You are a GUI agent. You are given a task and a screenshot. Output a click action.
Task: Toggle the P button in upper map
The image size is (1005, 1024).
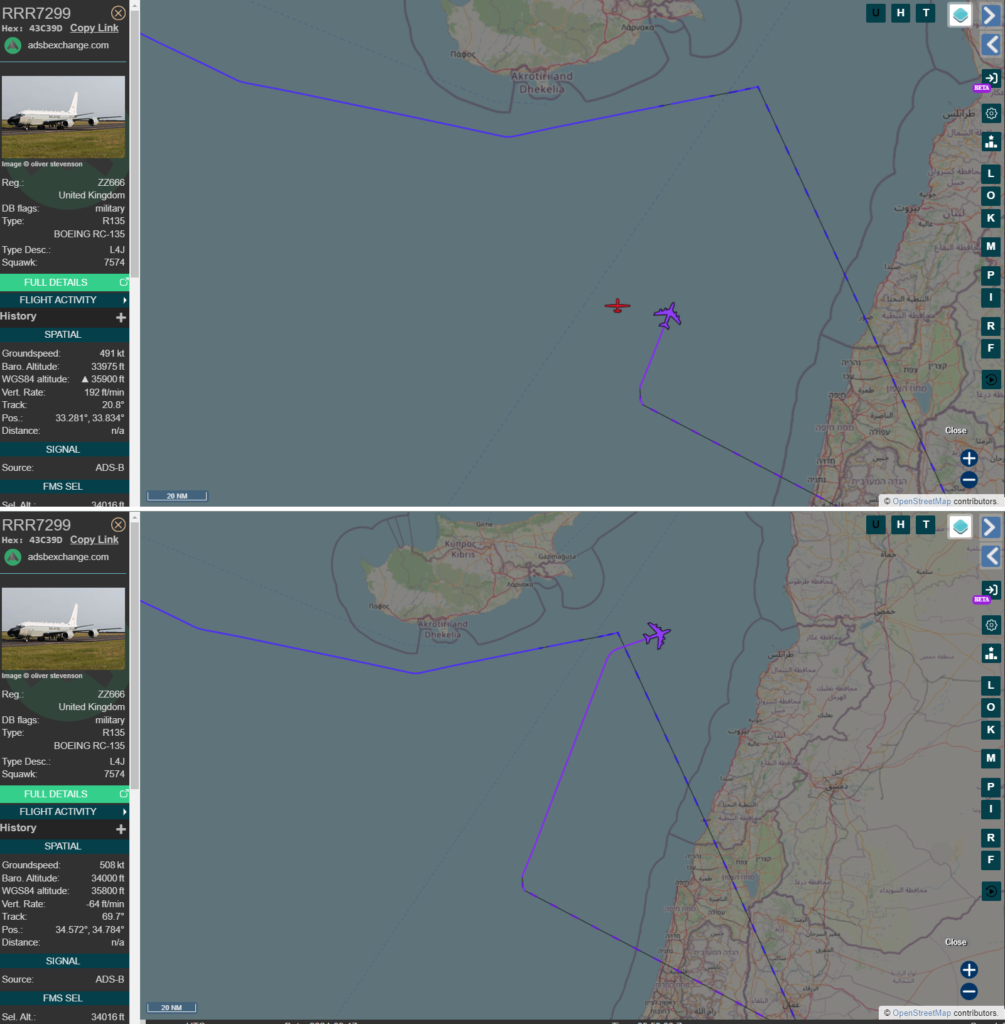click(991, 276)
